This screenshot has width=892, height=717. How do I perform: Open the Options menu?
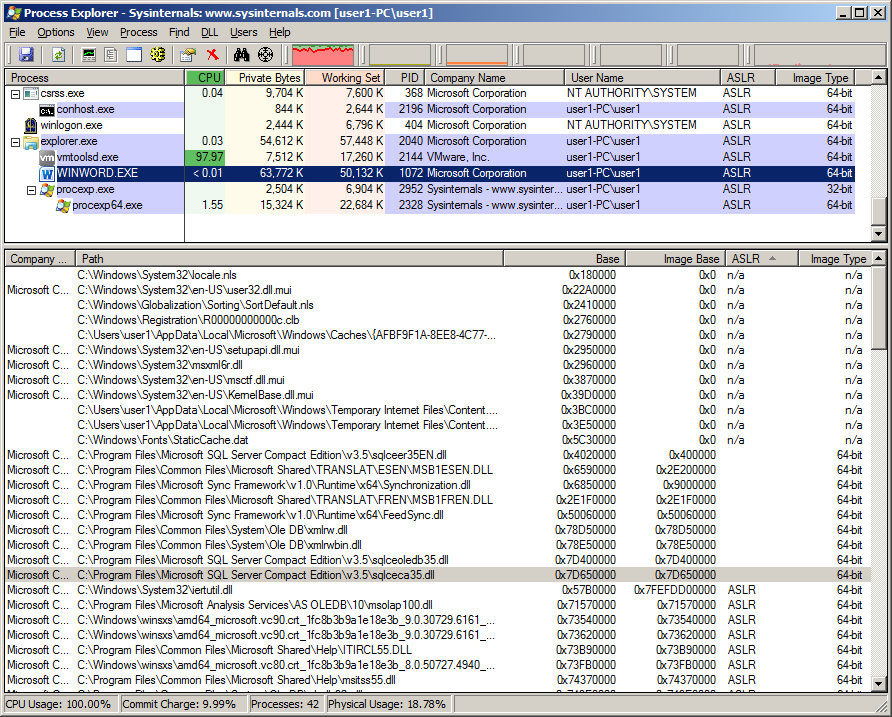pyautogui.click(x=56, y=32)
